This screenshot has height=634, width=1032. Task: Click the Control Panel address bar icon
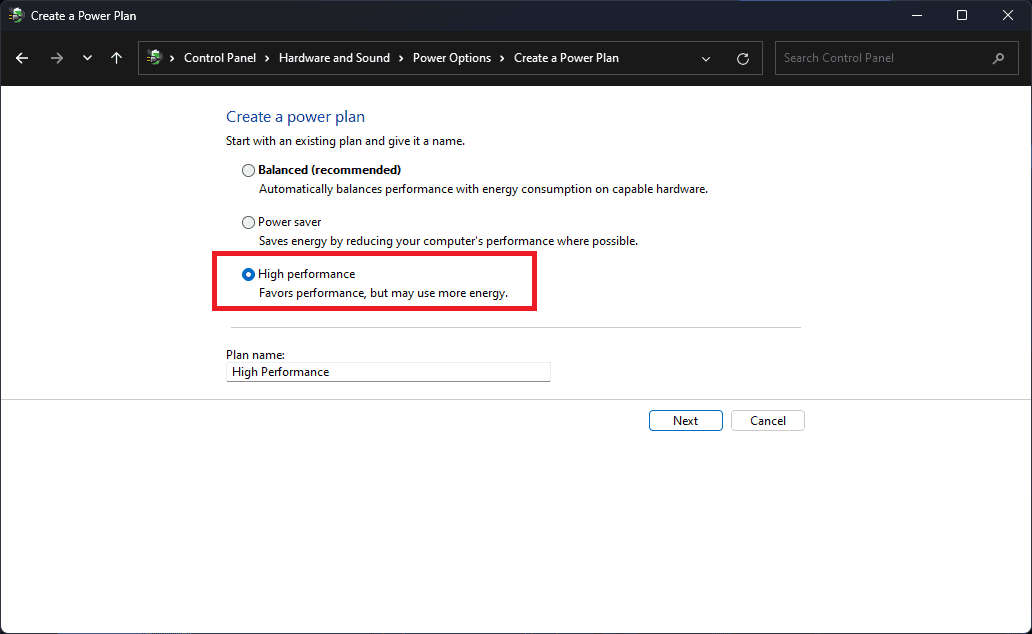coord(154,58)
